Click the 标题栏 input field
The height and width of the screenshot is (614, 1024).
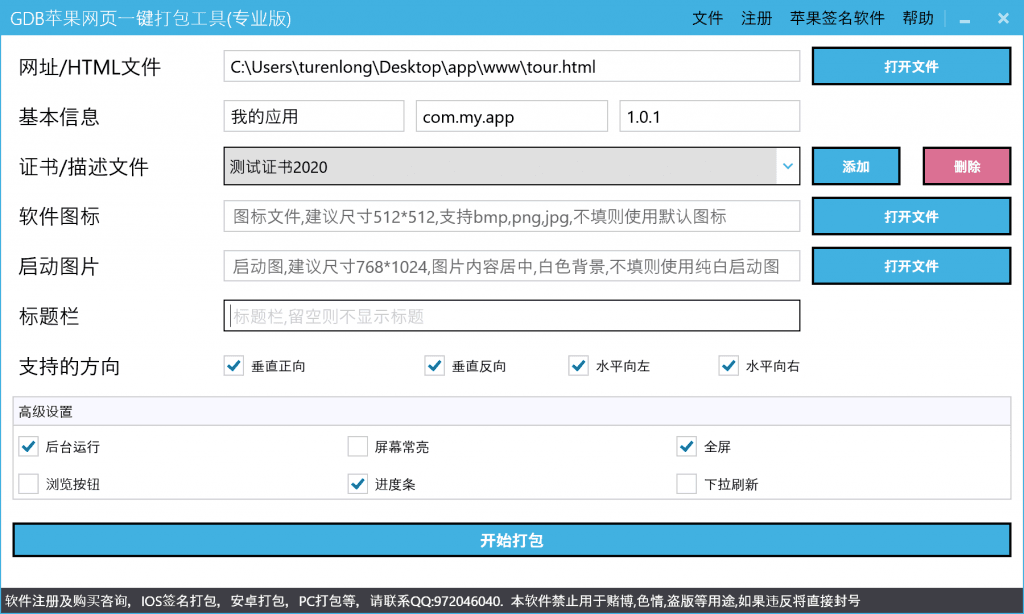tap(511, 316)
